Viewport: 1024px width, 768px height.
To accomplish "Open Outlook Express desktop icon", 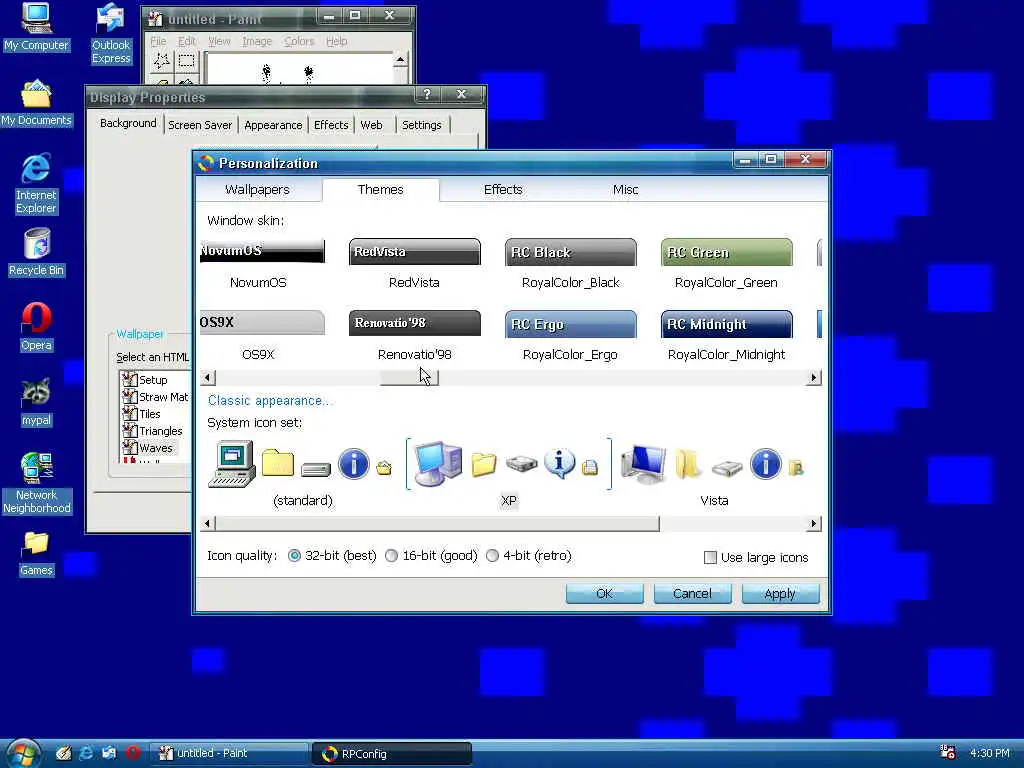I will tap(110, 33).
